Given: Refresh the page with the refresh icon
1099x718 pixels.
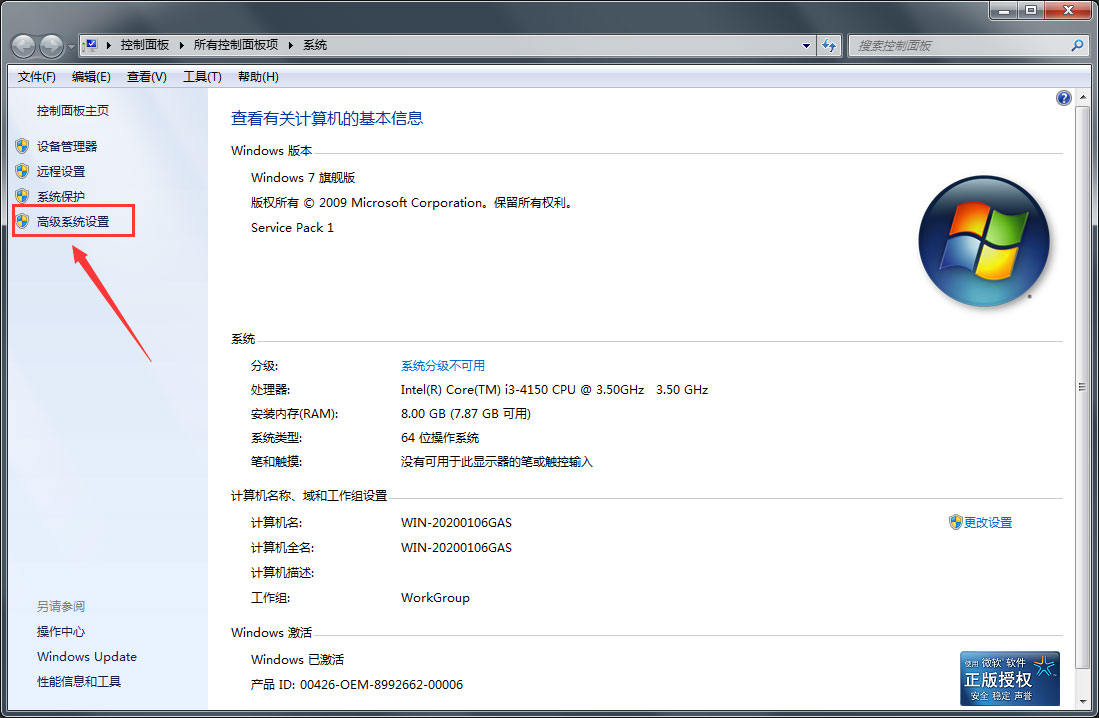Looking at the screenshot, I should coord(829,46).
